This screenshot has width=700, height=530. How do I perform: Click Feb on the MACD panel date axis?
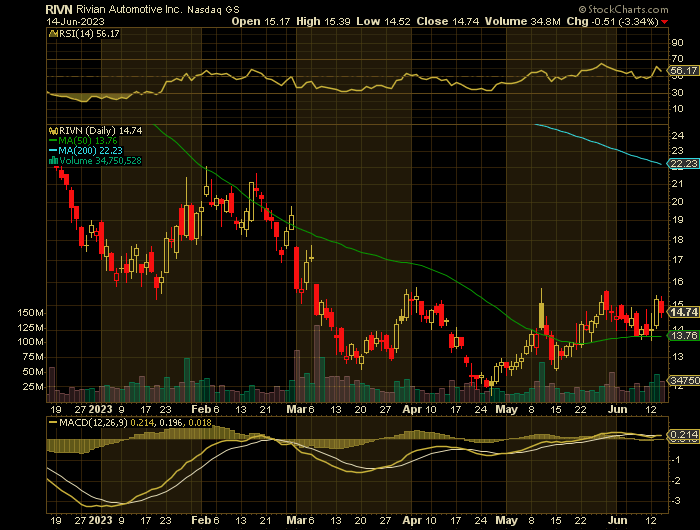200,520
